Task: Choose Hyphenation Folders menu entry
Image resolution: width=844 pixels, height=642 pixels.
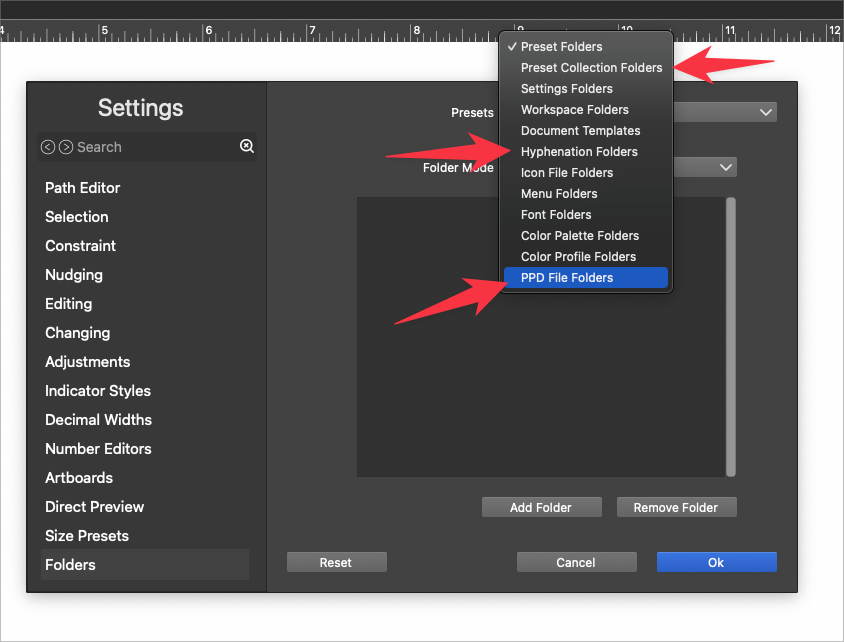Action: pyautogui.click(x=579, y=152)
